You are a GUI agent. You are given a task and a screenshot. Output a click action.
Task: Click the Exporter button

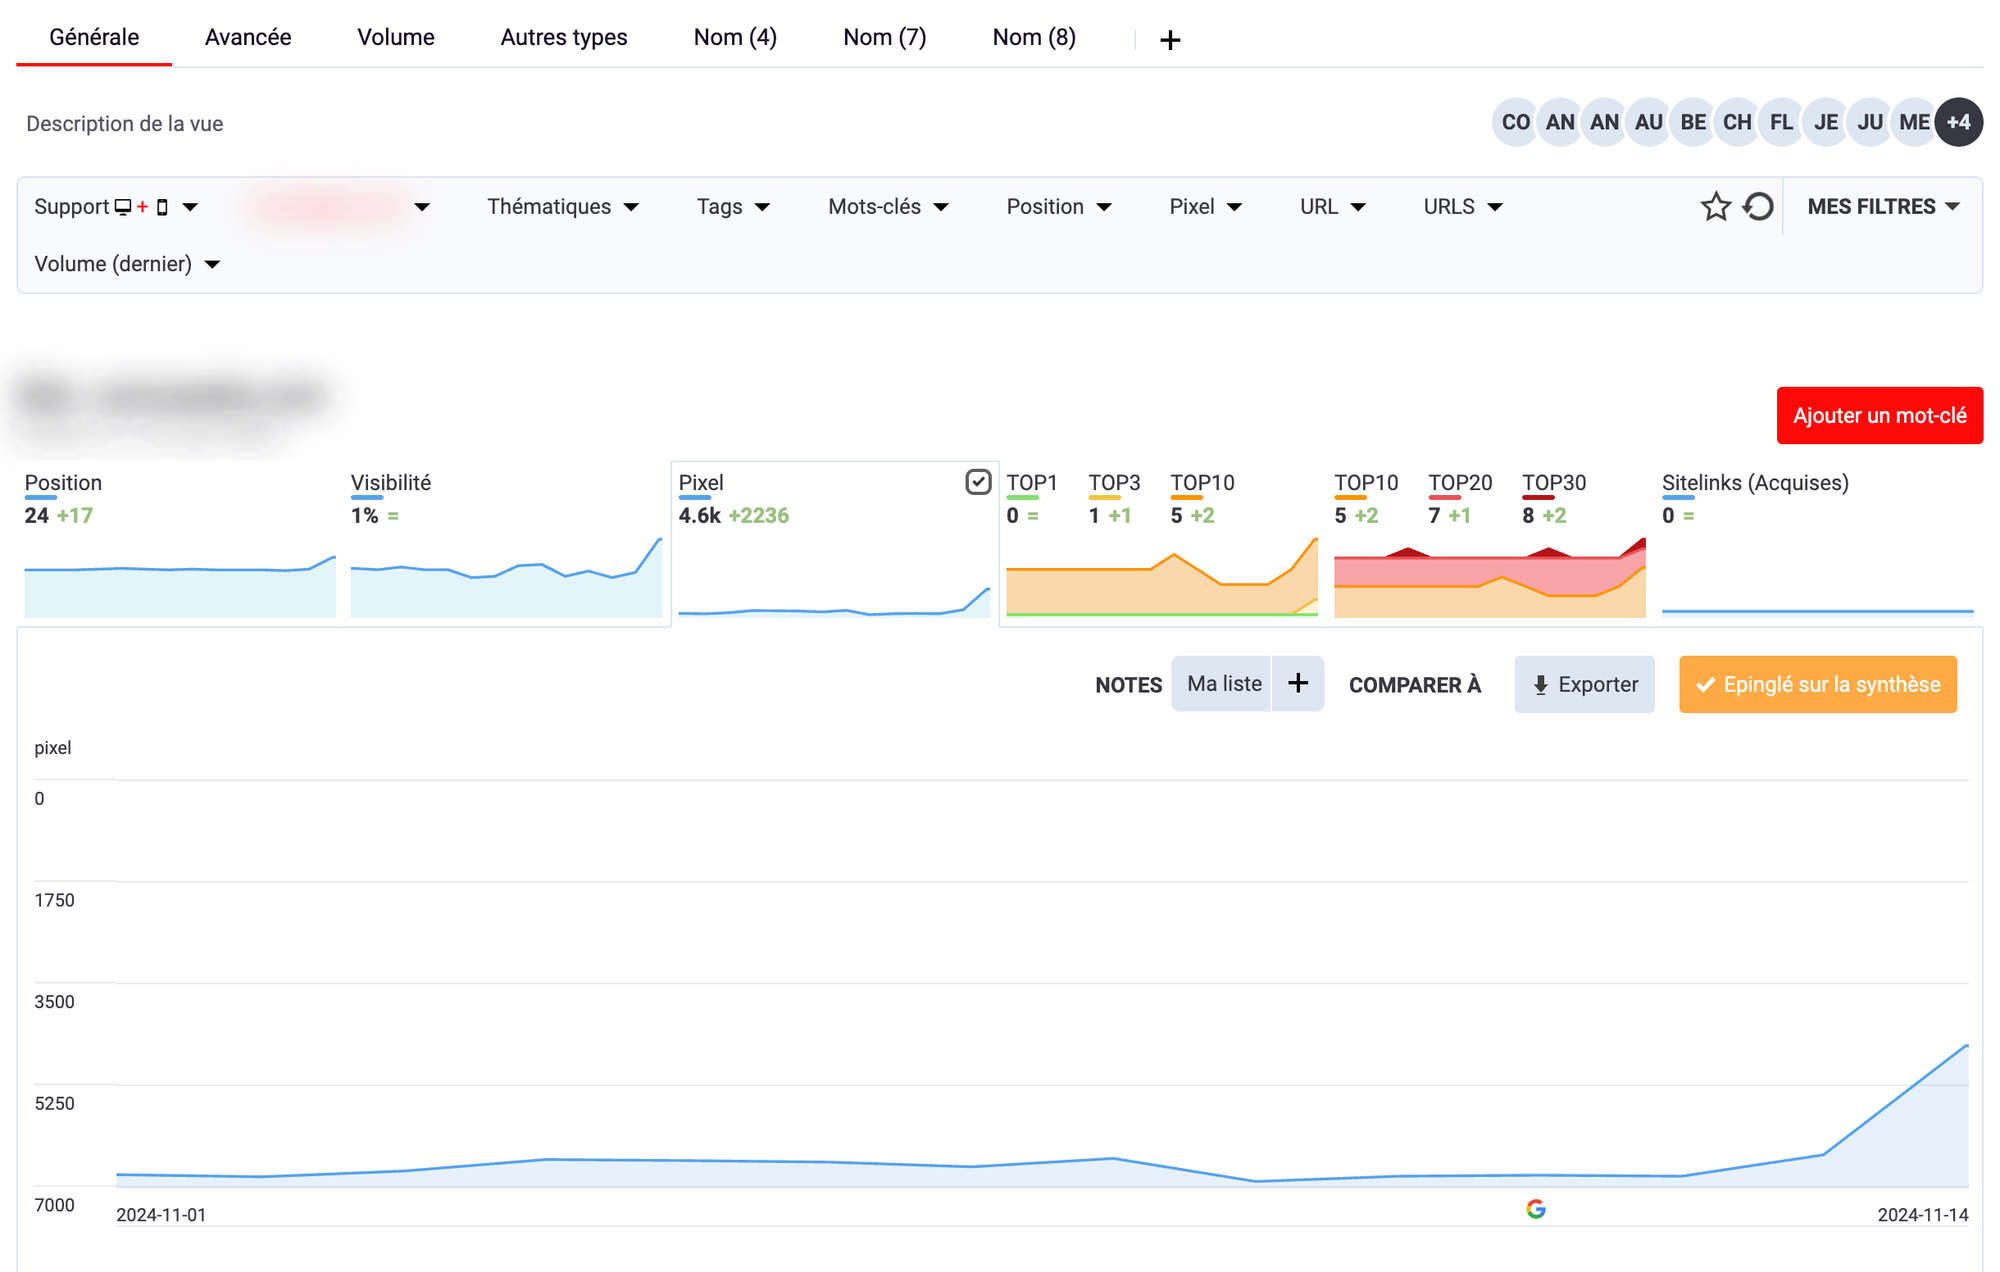click(x=1584, y=685)
